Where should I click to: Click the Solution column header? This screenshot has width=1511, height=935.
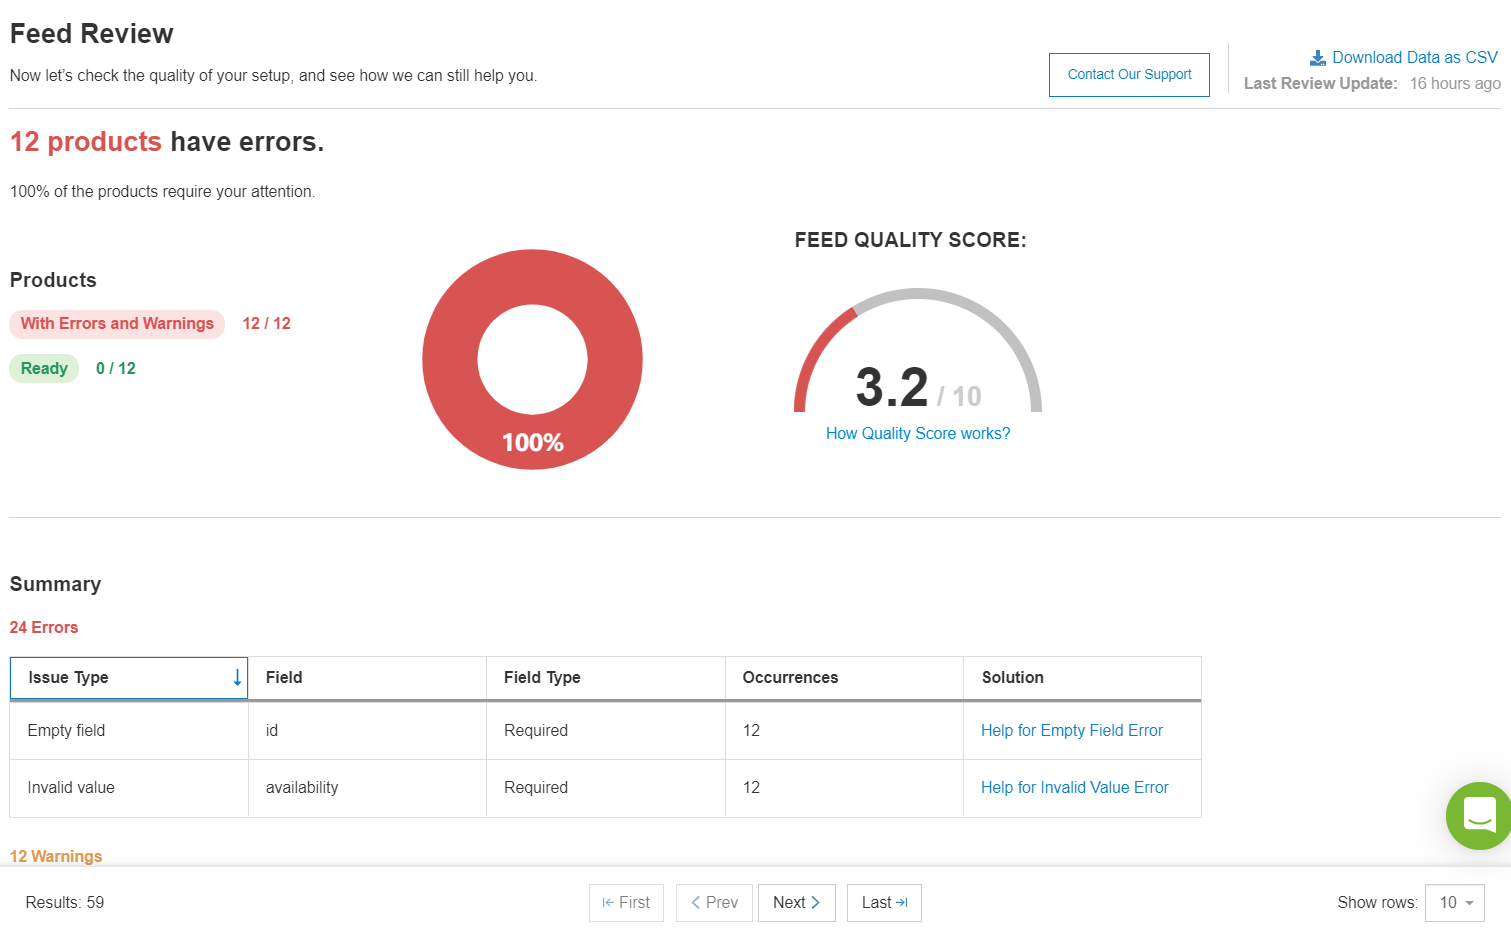tap(1012, 678)
